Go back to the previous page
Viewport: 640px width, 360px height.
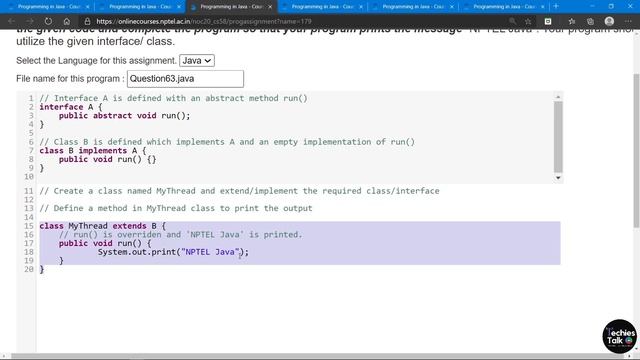click(11, 21)
